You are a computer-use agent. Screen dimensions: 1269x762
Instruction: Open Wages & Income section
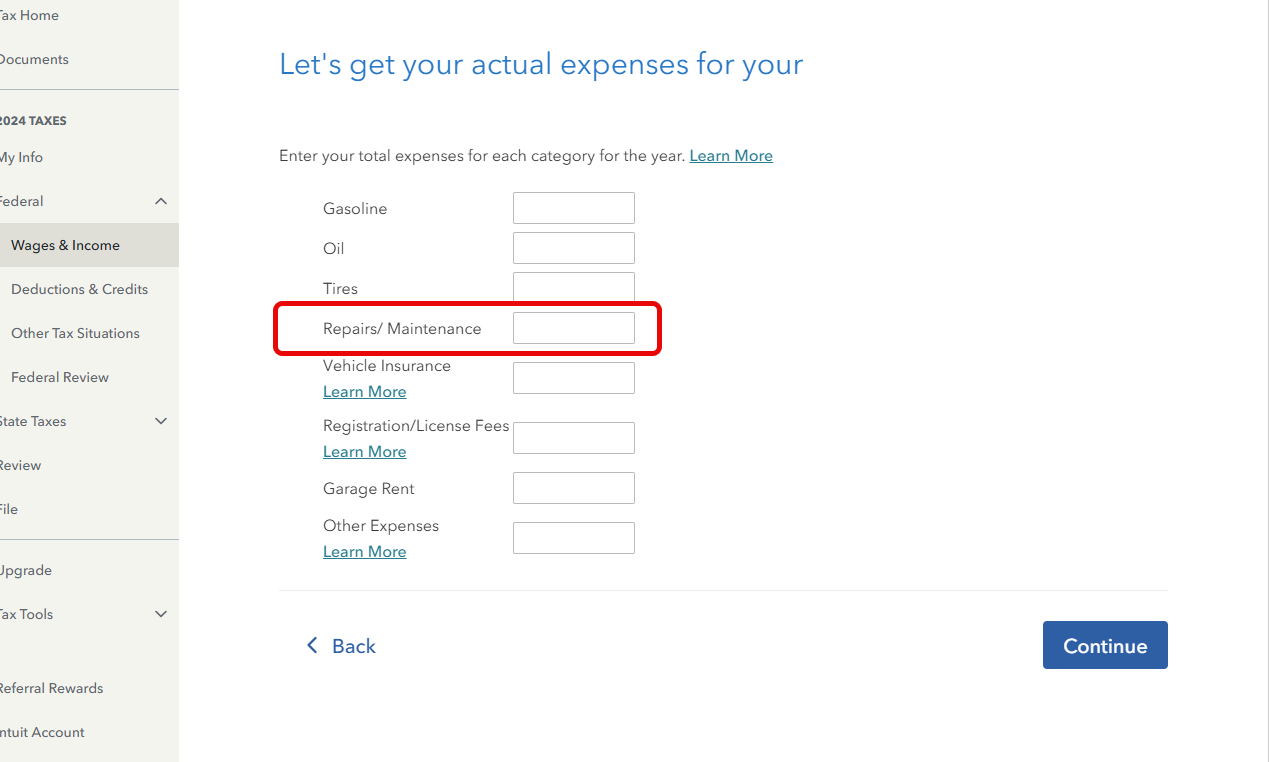[65, 245]
